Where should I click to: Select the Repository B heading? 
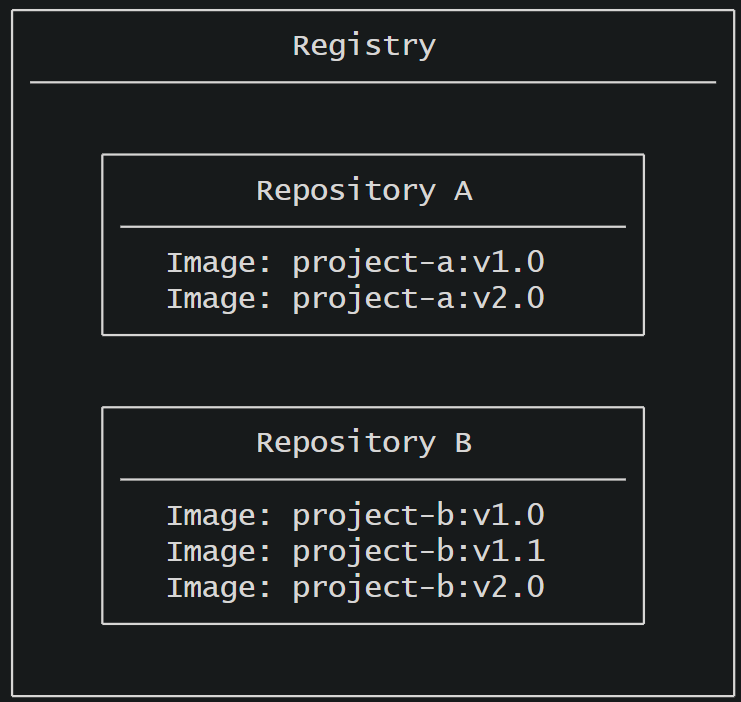(364, 443)
